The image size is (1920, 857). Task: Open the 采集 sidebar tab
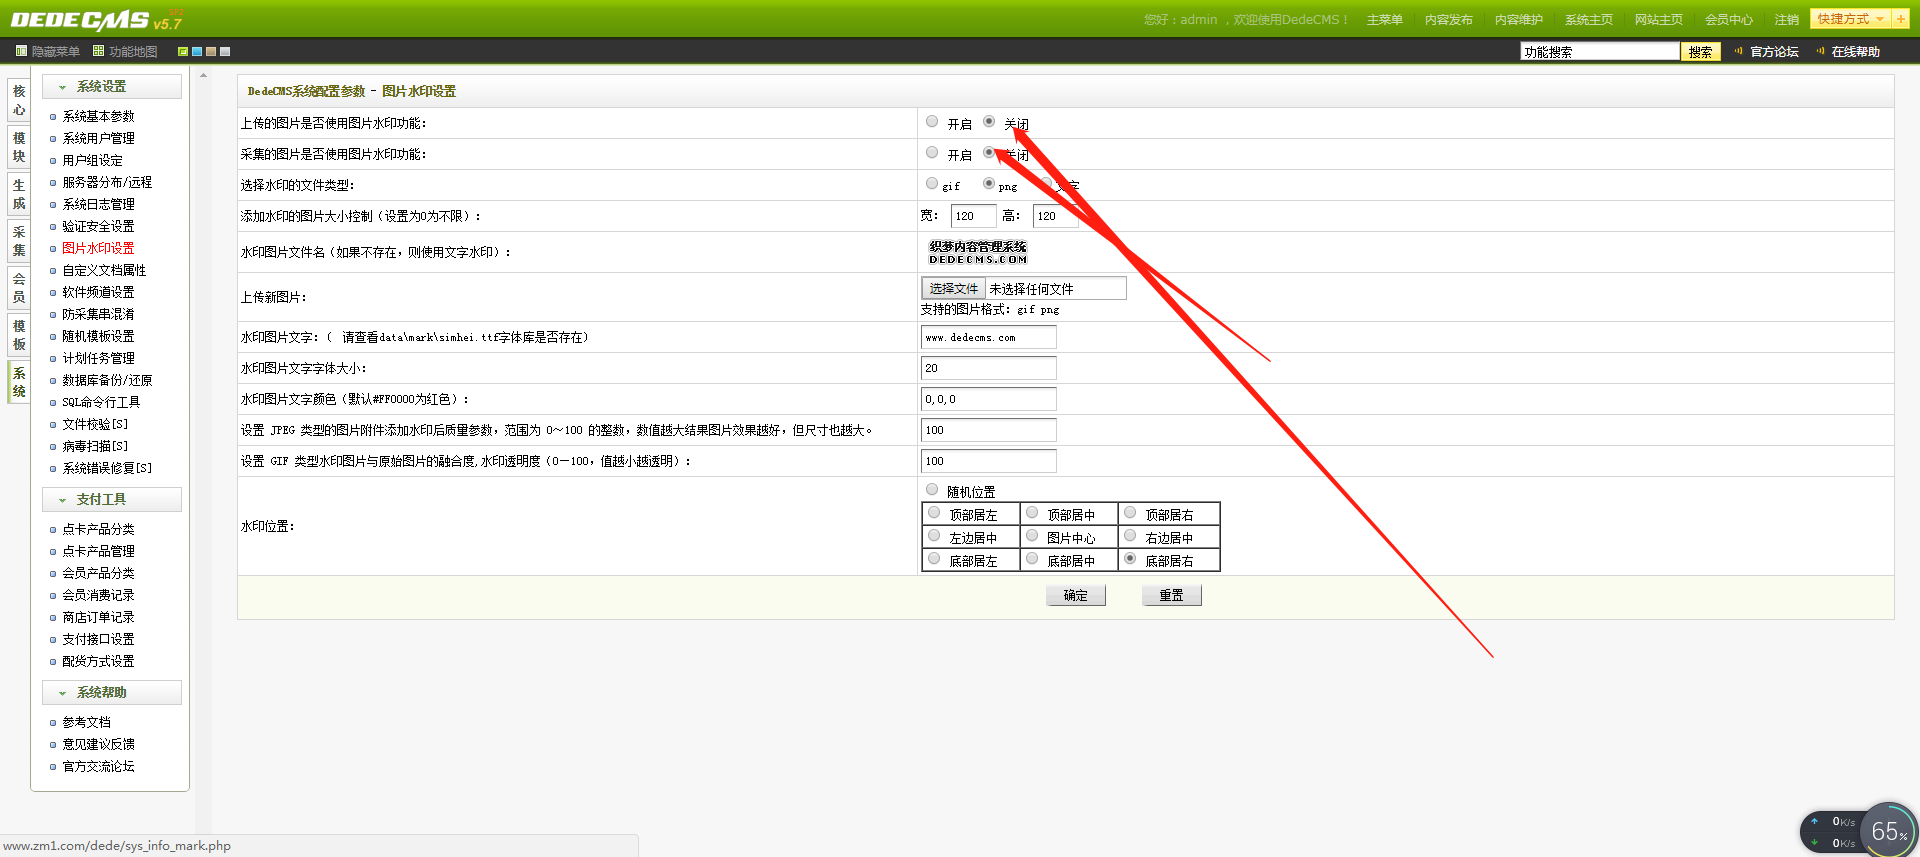click(x=19, y=242)
